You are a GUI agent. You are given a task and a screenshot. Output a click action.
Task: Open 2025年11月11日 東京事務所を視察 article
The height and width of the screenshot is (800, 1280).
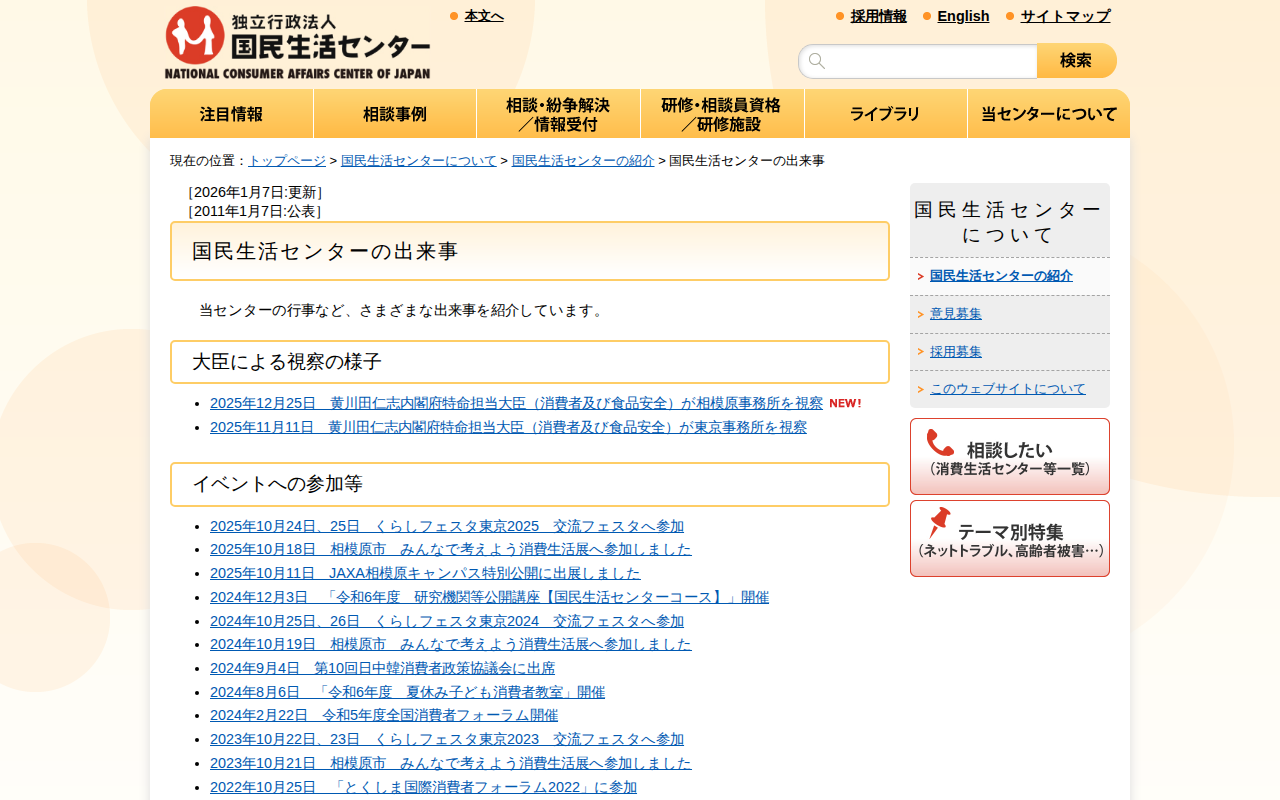point(508,427)
